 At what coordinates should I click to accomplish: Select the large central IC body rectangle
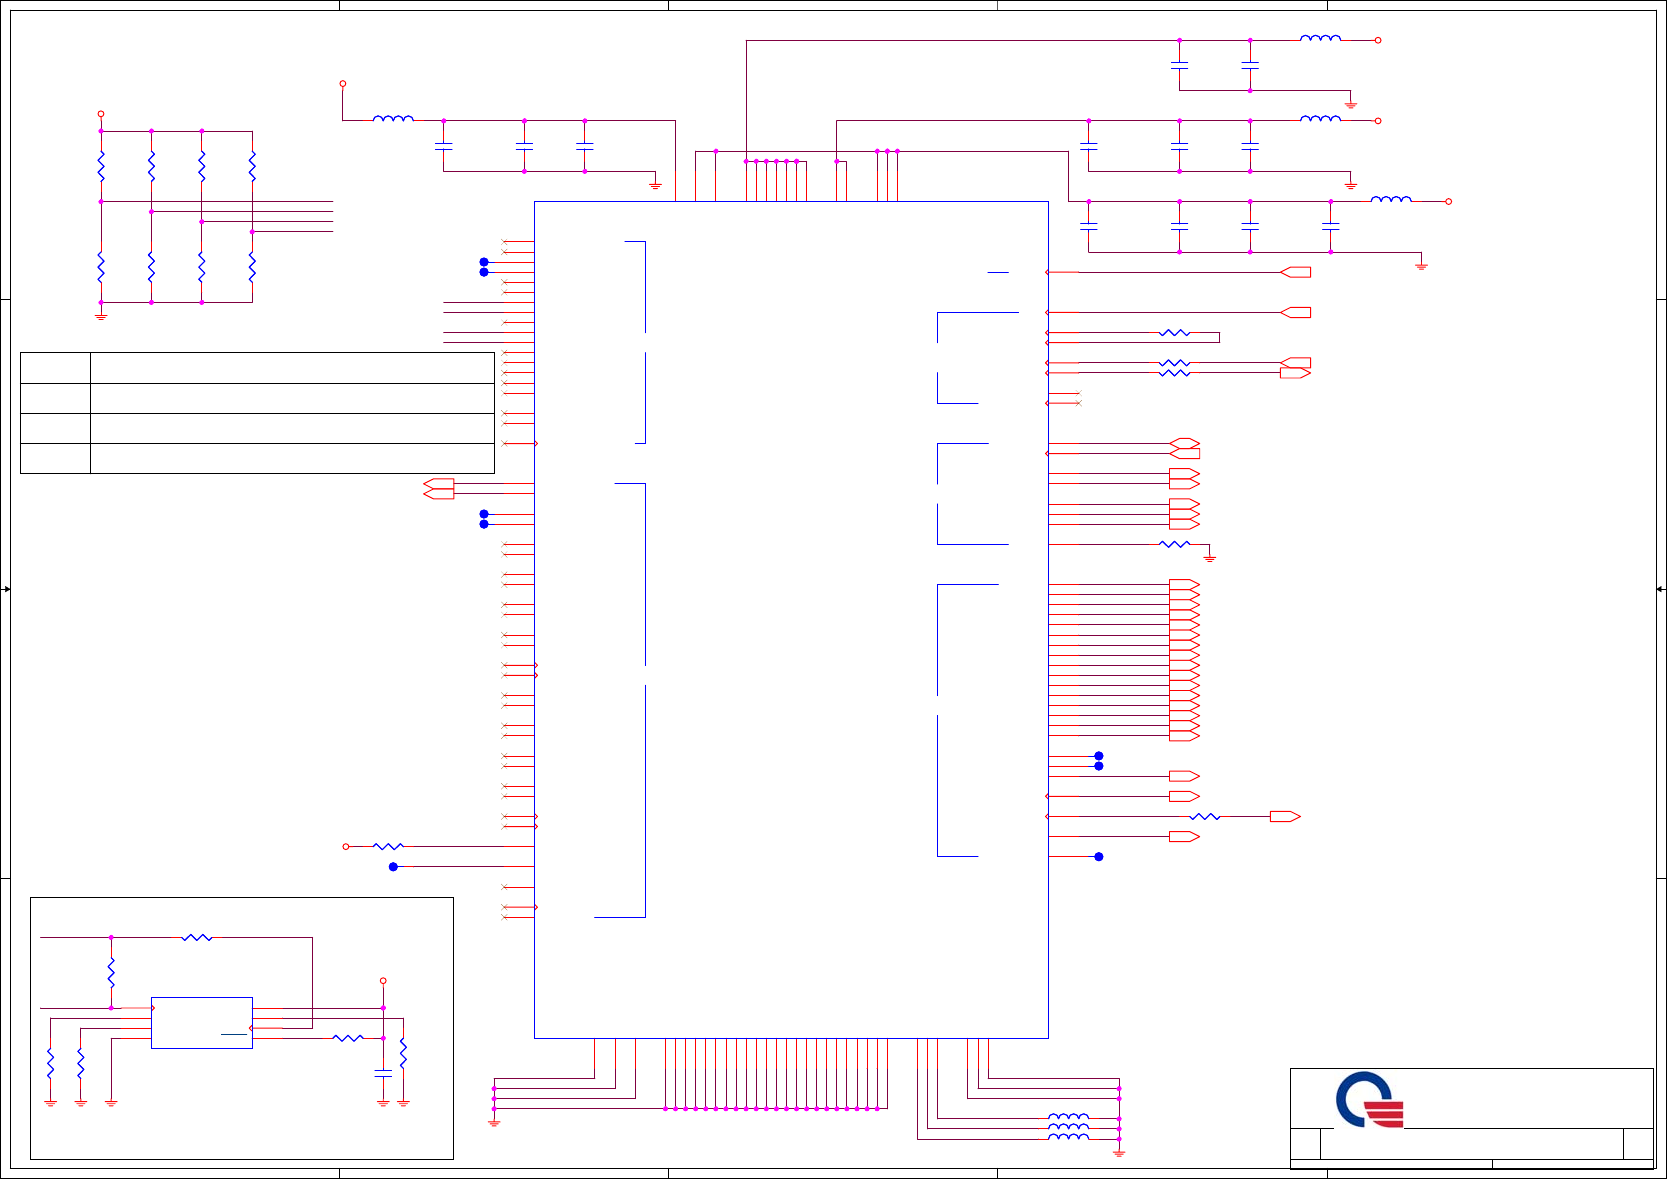click(791, 620)
